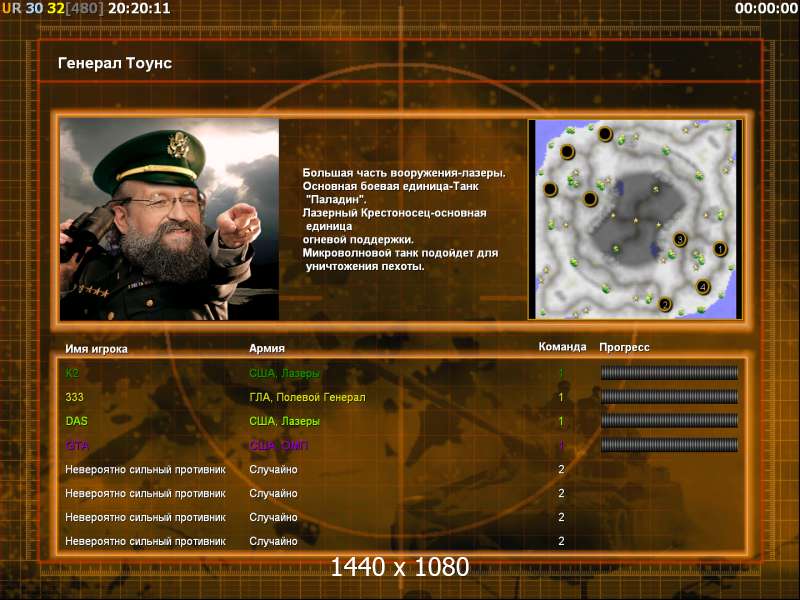Click description line "Большая часть вооружения-лазеры."
Image resolution: width=800 pixels, height=600 pixels.
(404, 173)
